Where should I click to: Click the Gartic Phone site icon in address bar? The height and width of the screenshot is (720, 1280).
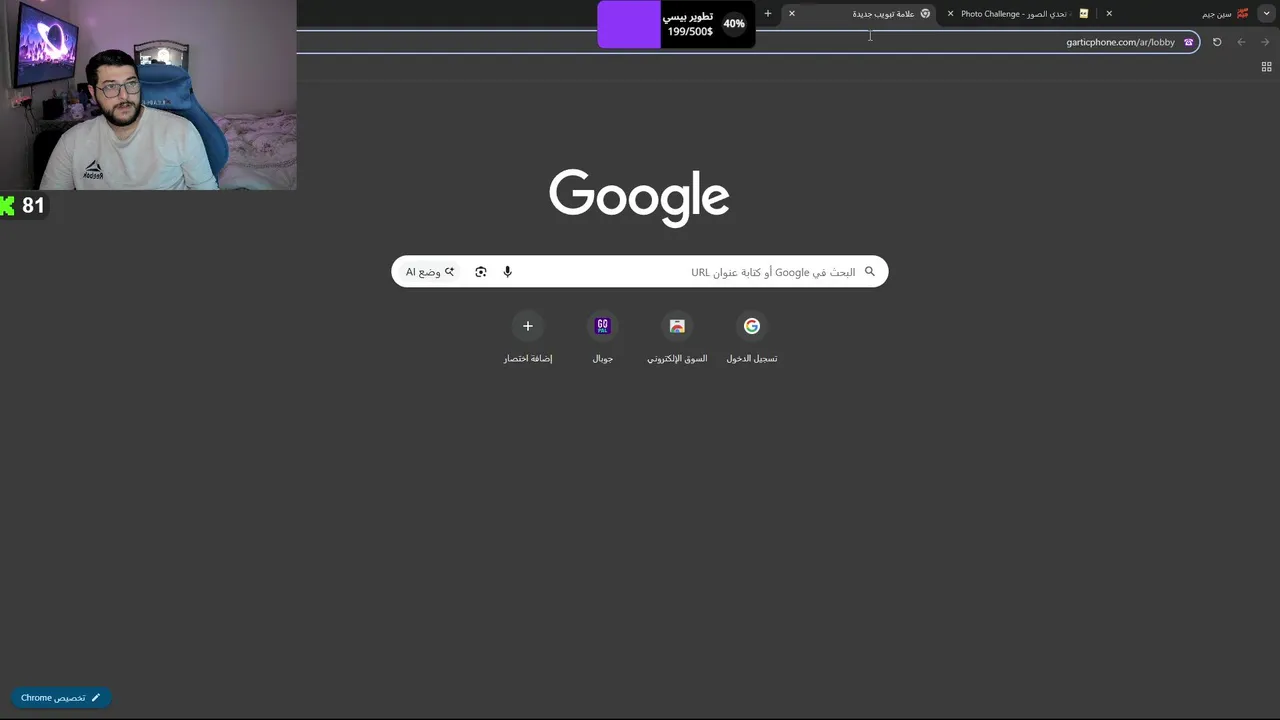[1188, 42]
